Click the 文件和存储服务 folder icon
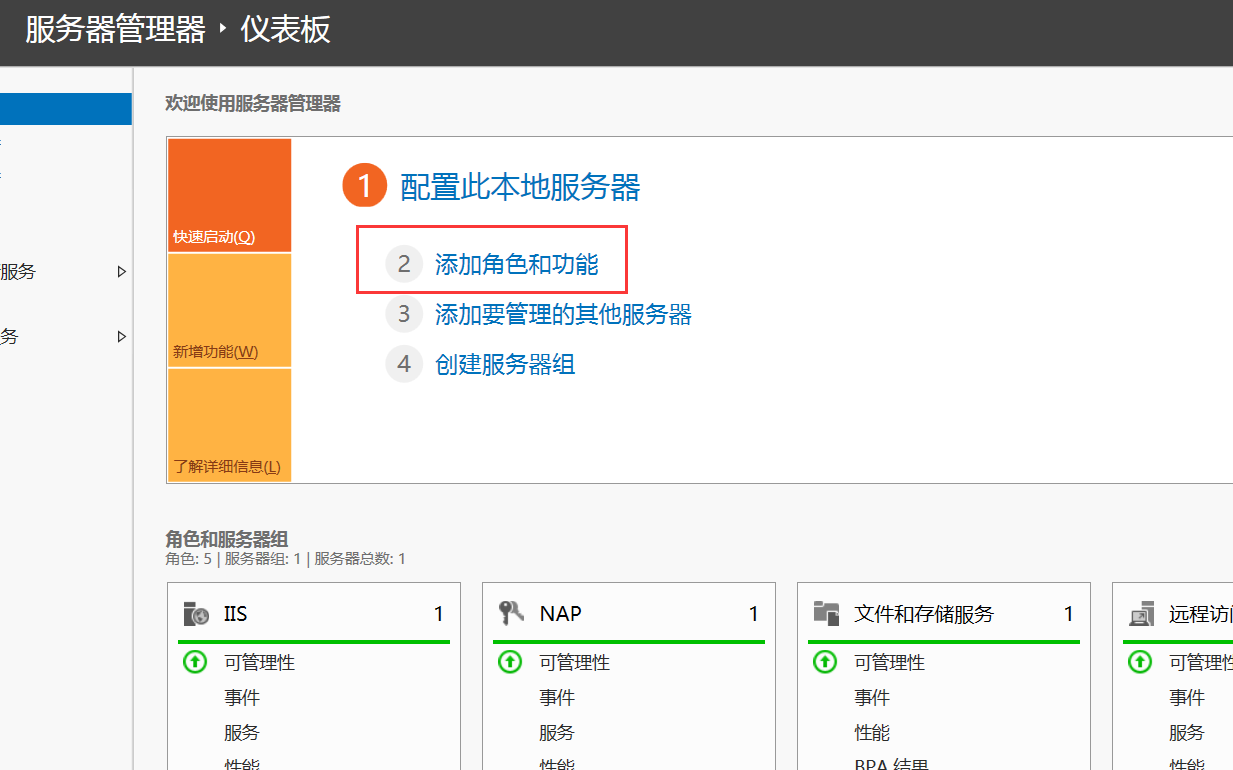 tap(826, 613)
